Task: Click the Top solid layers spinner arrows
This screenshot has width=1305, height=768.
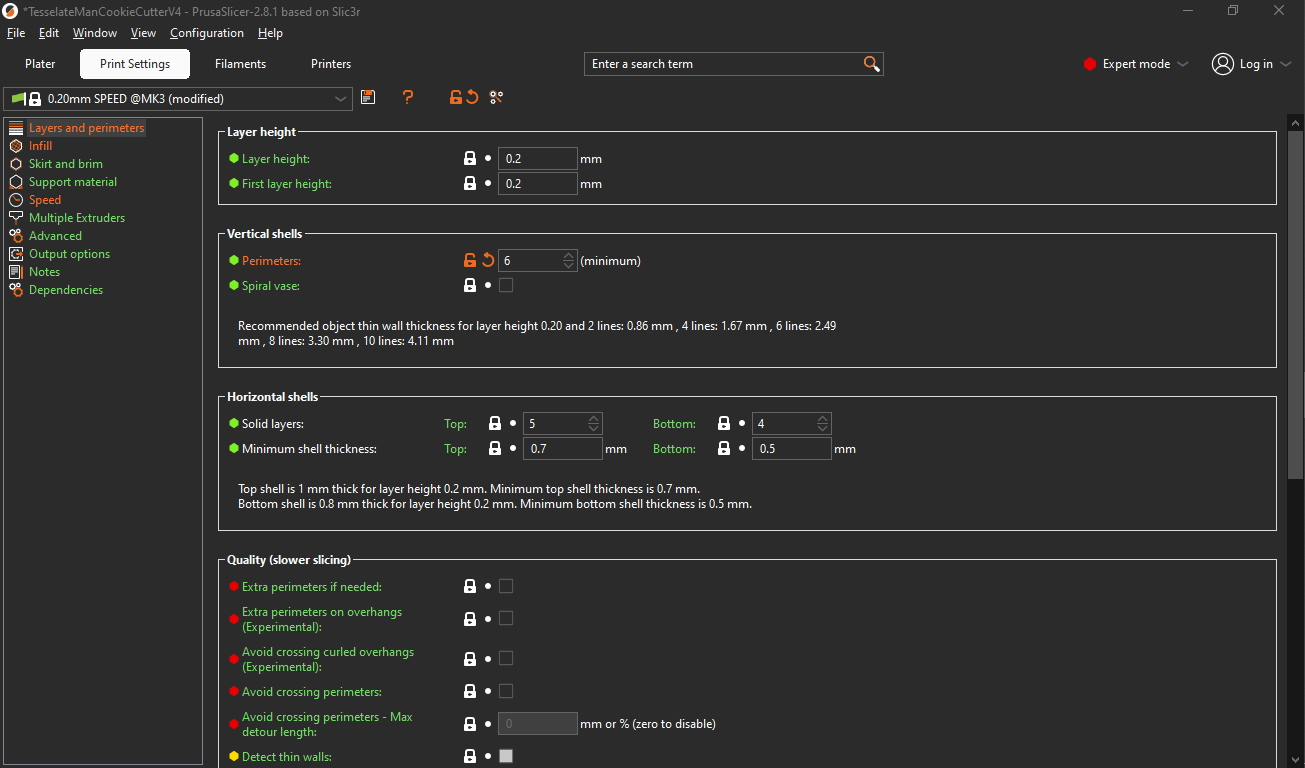Action: pyautogui.click(x=594, y=423)
